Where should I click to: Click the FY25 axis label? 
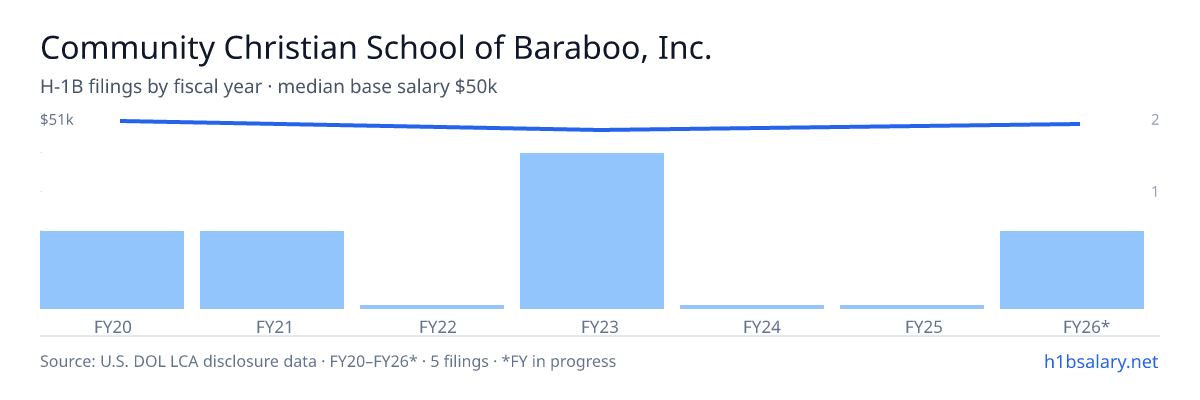point(912,326)
